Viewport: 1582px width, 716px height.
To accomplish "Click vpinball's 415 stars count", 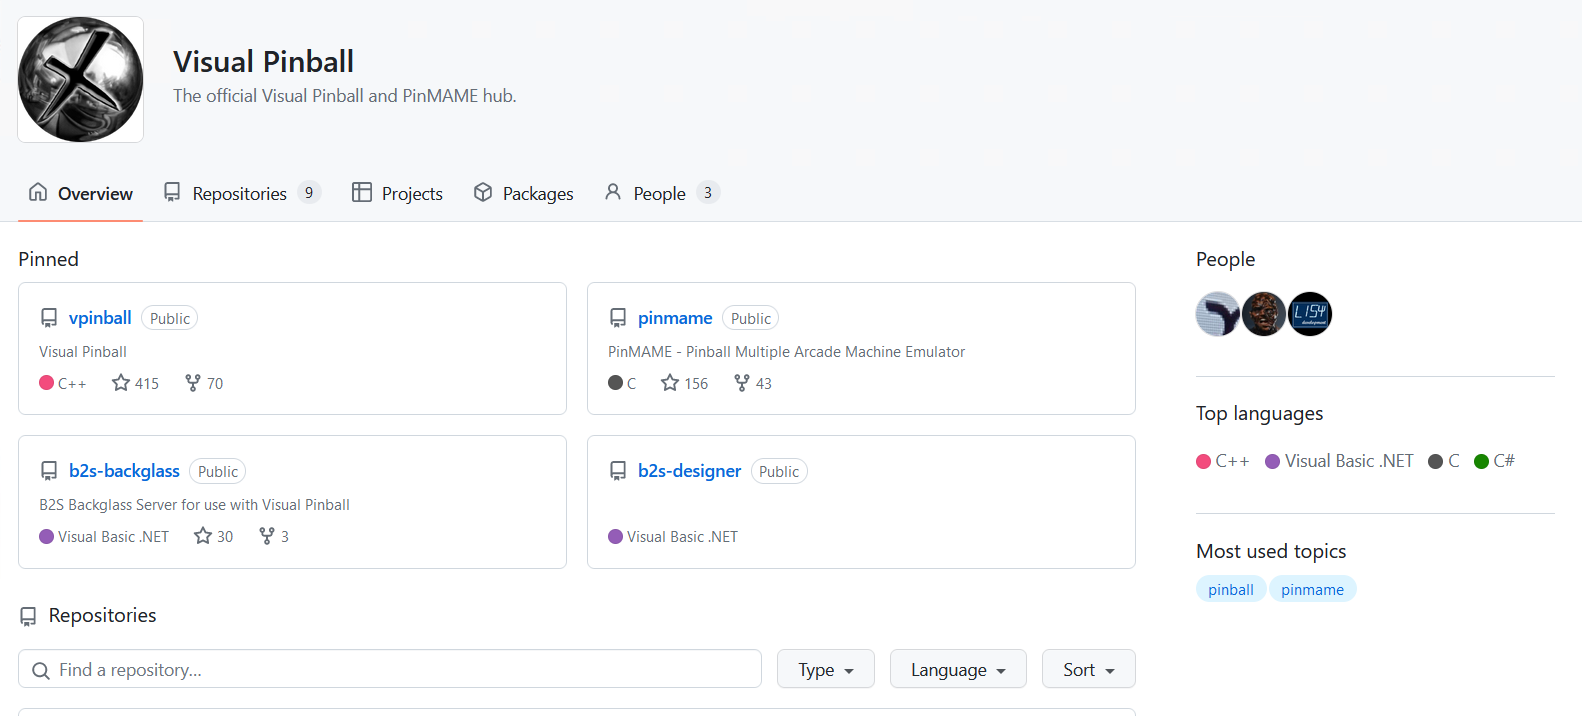I will pyautogui.click(x=147, y=384).
